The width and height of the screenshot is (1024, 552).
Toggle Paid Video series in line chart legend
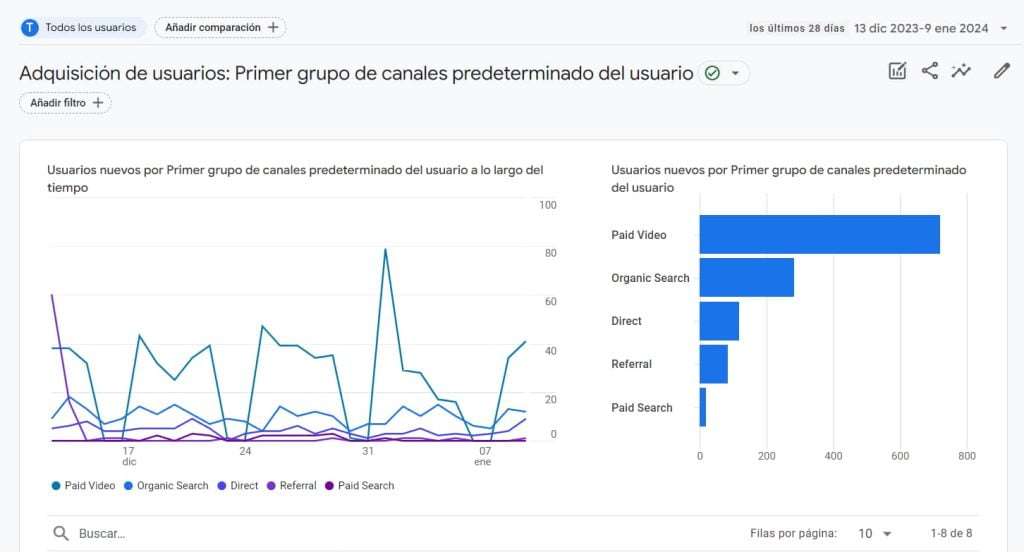(x=83, y=485)
